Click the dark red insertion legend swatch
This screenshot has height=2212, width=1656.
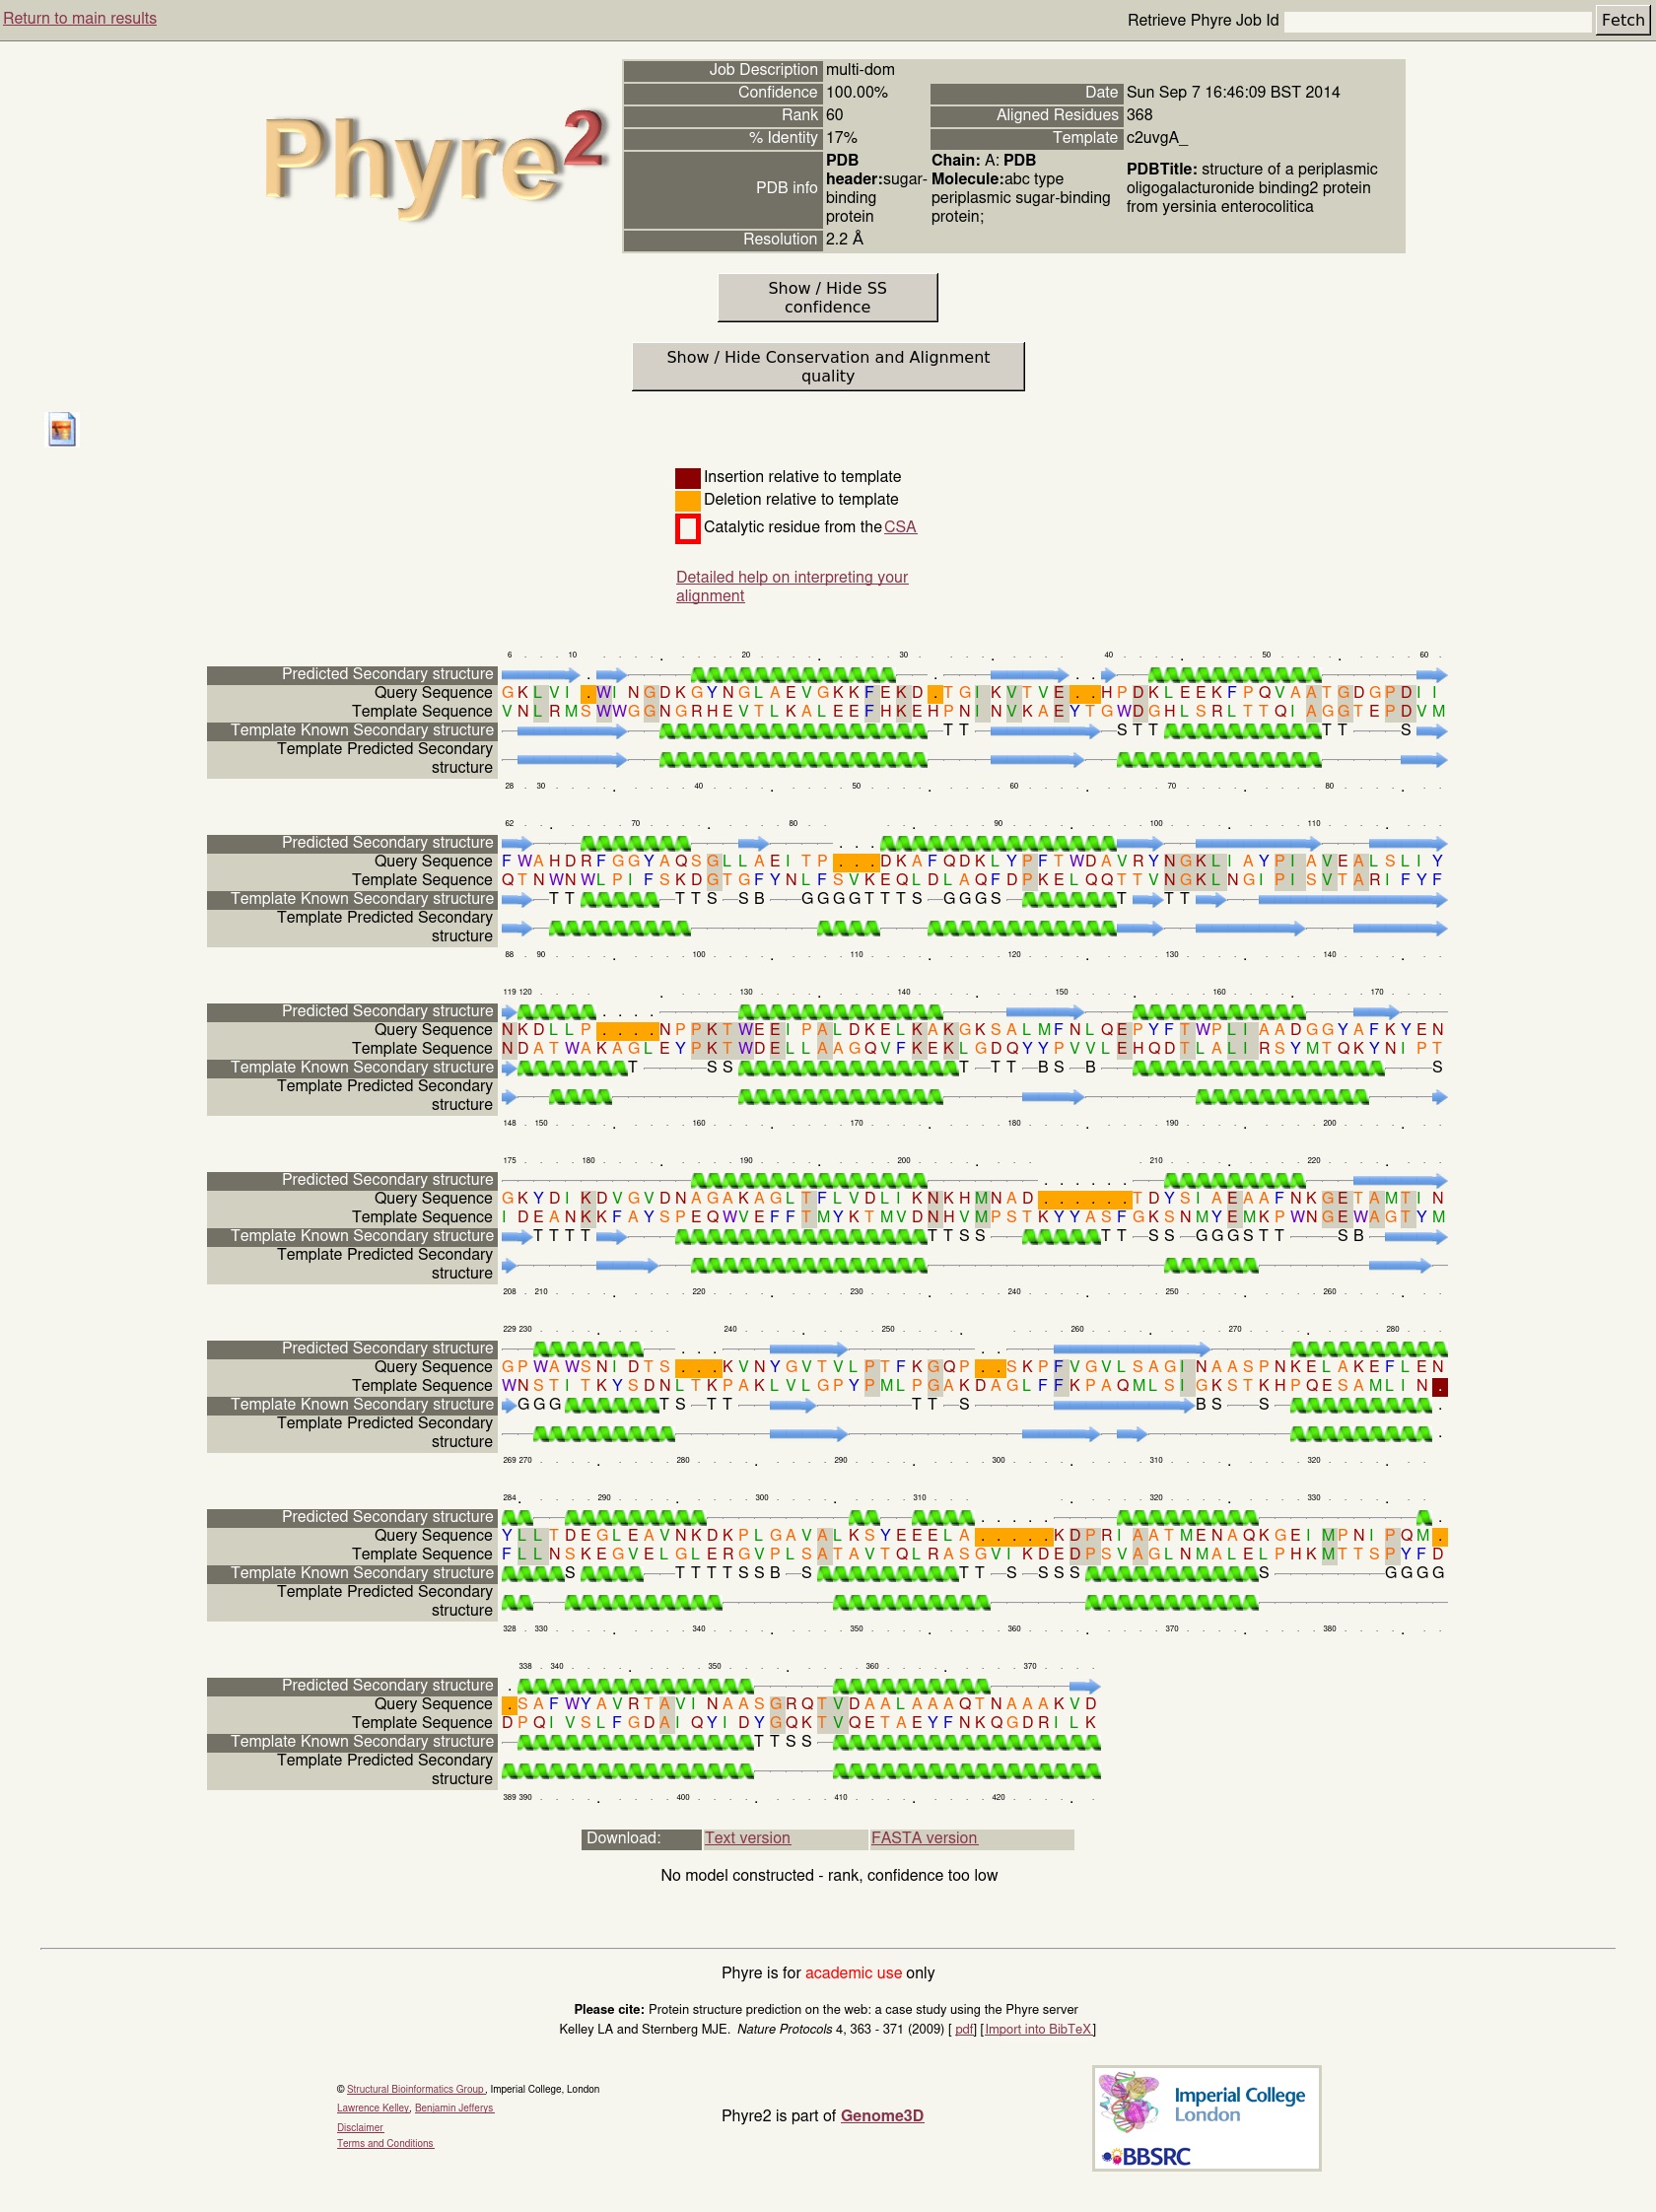687,477
